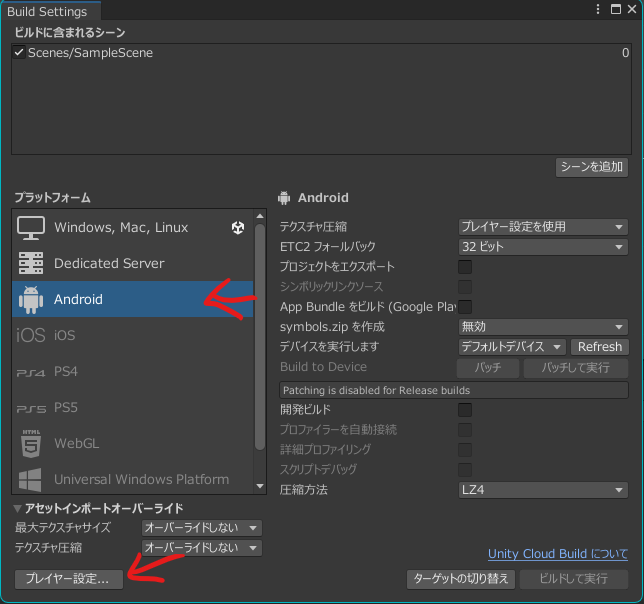This screenshot has height=604, width=644.
Task: Open プレイヤー設定... button
Action: pos(69,579)
